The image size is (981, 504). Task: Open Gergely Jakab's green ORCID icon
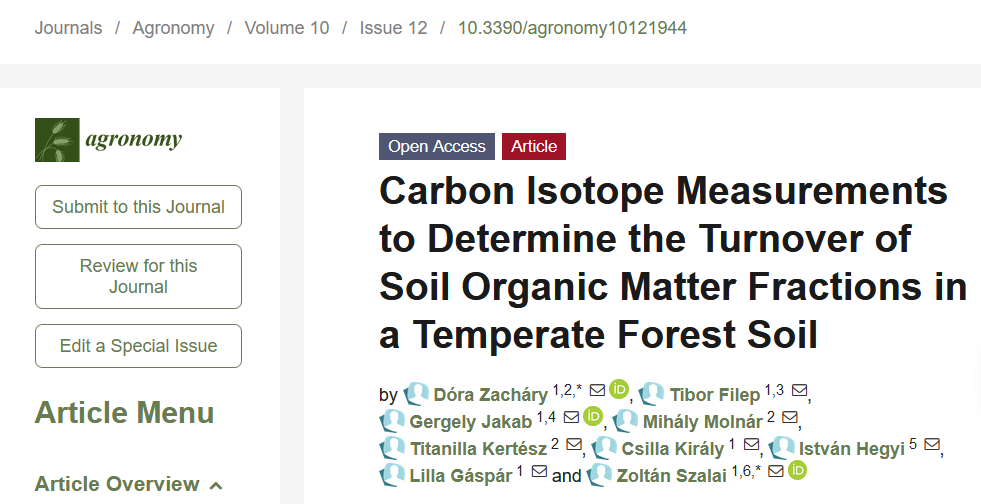[x=592, y=416]
